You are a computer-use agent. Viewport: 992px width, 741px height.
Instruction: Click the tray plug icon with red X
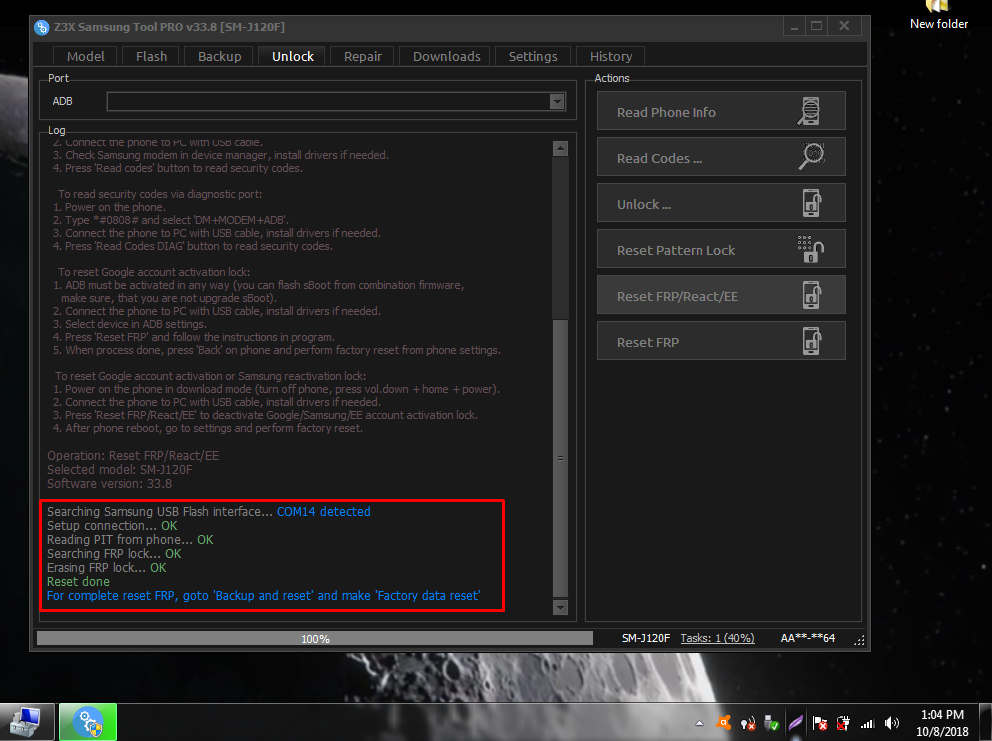pyautogui.click(x=748, y=723)
